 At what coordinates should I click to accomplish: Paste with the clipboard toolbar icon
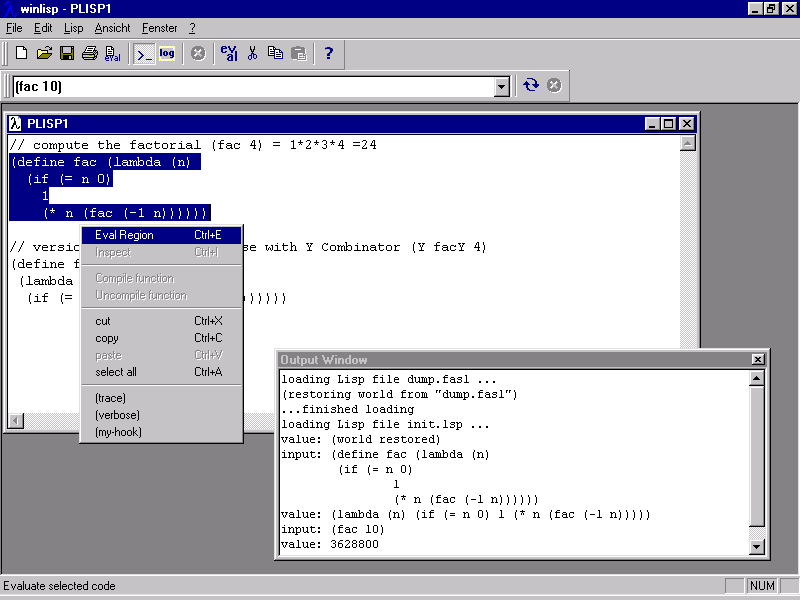298,53
